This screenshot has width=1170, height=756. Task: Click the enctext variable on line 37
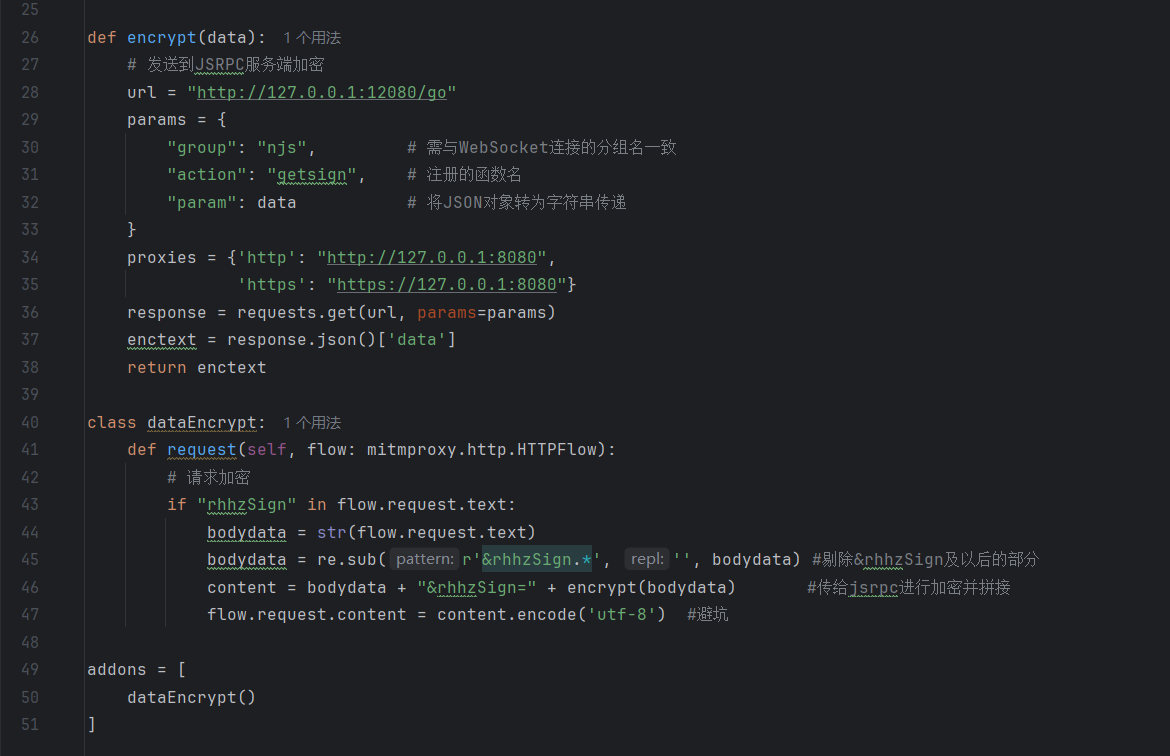(x=162, y=340)
